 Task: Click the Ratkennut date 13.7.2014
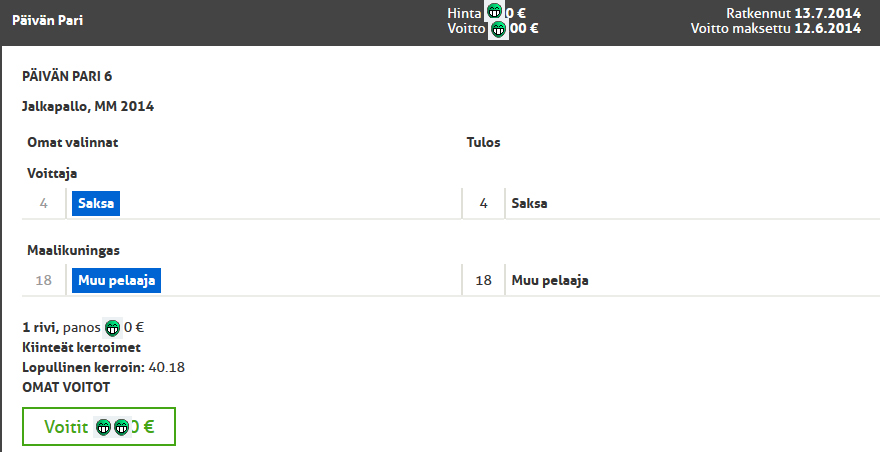click(828, 13)
